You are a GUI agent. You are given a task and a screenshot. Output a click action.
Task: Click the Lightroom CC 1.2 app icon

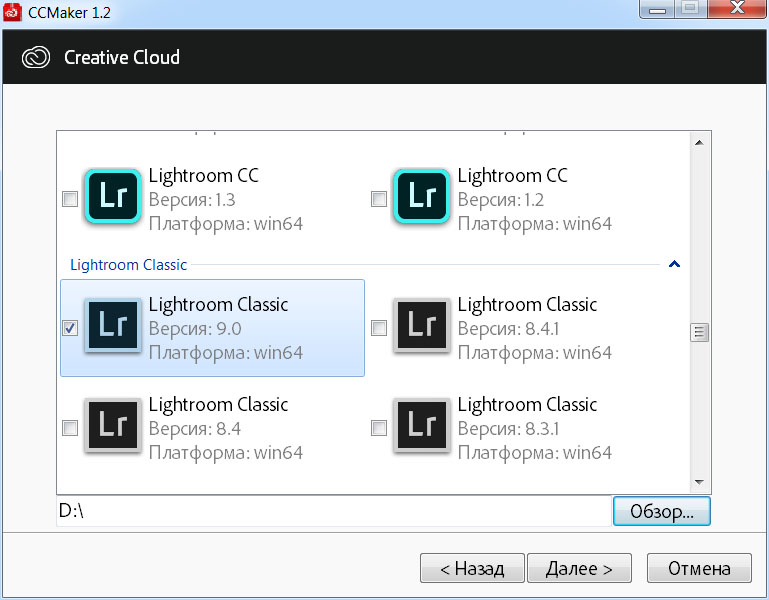pos(422,196)
